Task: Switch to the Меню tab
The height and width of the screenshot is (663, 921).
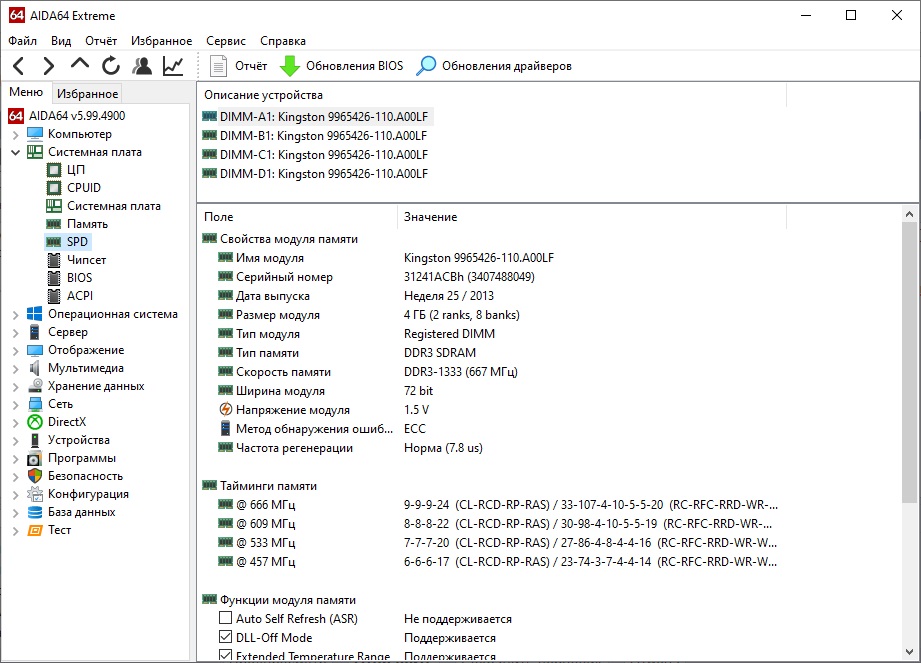Action: click(x=26, y=92)
